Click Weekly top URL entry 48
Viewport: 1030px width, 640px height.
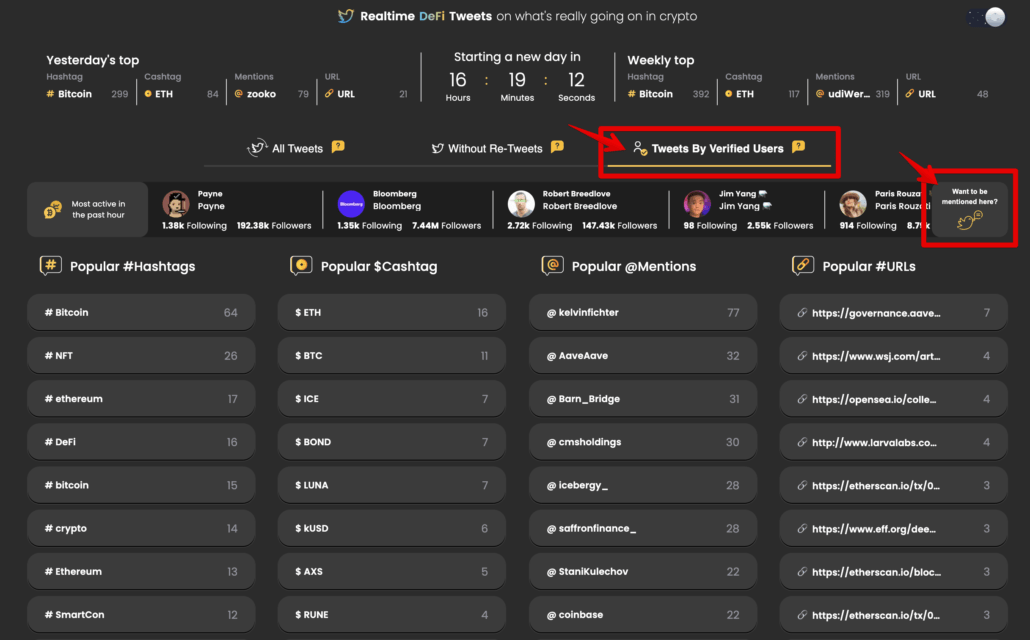[x=947, y=94]
